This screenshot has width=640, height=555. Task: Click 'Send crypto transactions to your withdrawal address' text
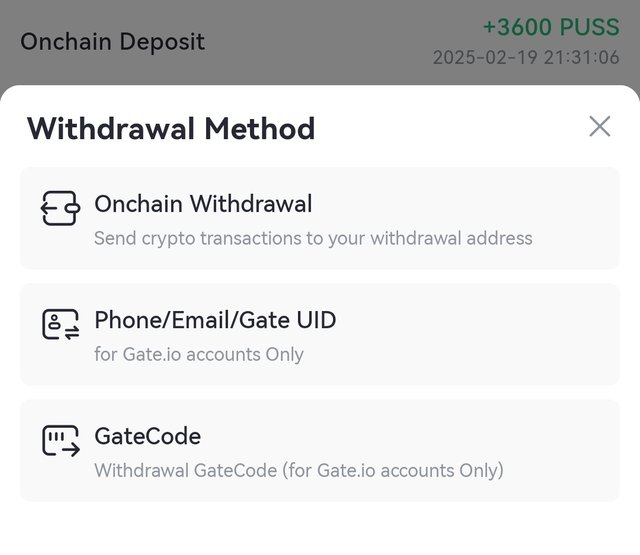click(x=313, y=238)
